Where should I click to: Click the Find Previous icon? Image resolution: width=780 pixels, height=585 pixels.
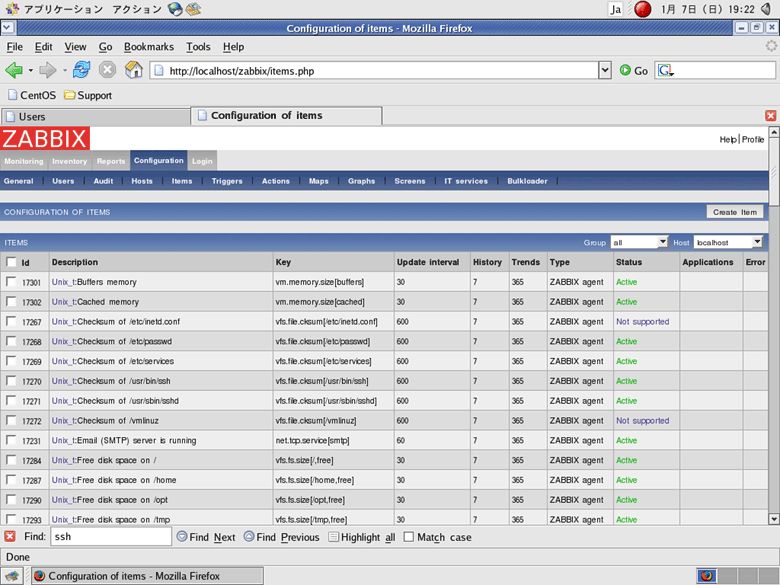click(248, 537)
